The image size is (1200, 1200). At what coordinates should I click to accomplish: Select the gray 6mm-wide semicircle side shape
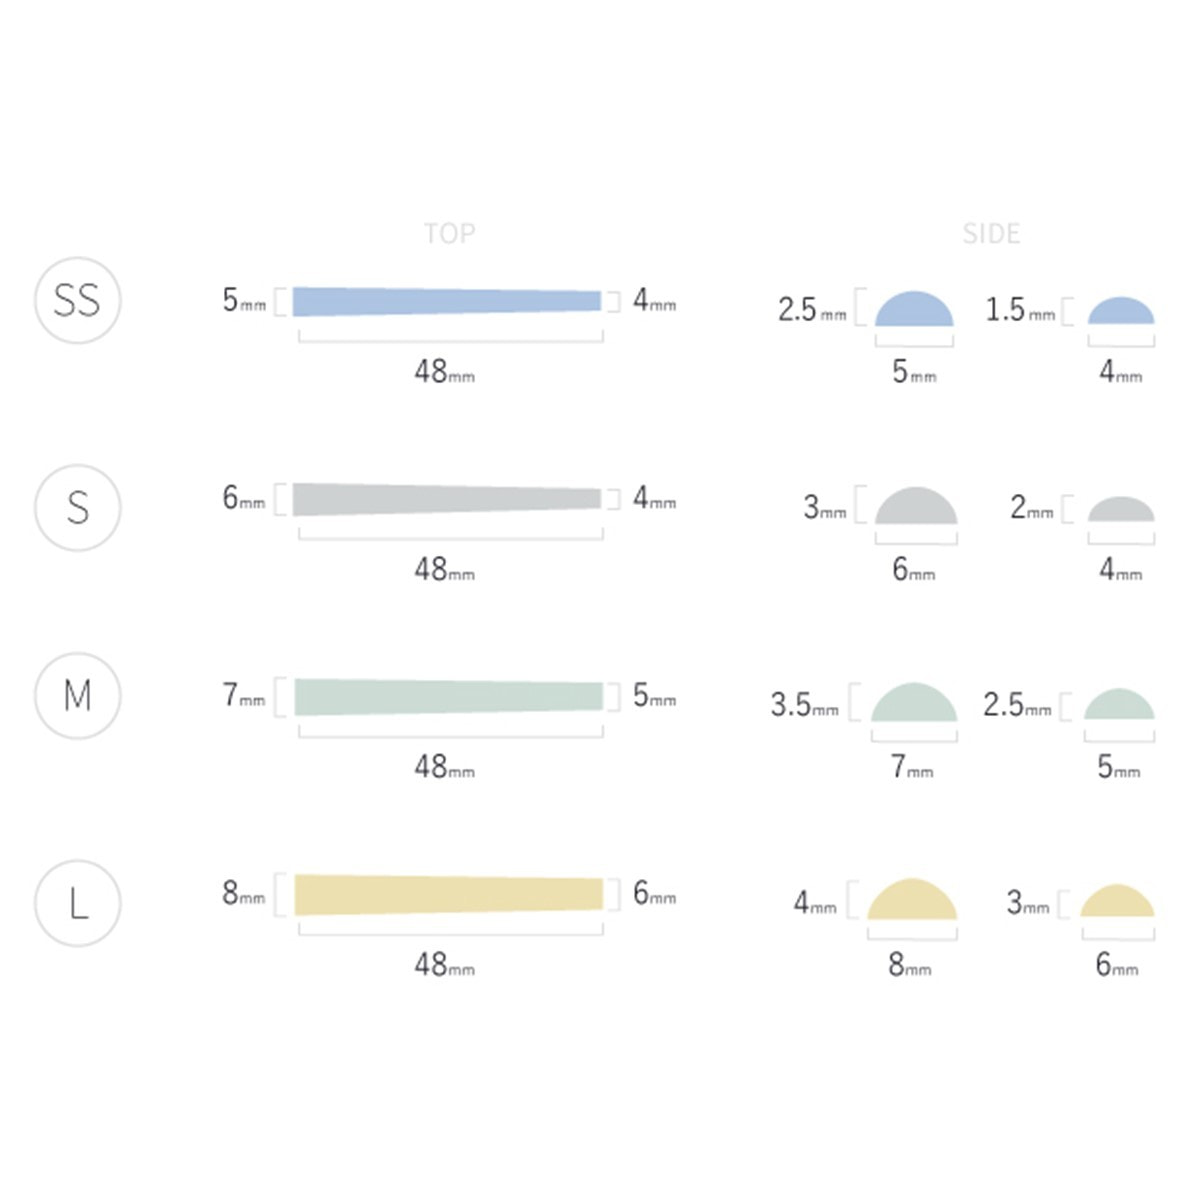click(x=916, y=508)
